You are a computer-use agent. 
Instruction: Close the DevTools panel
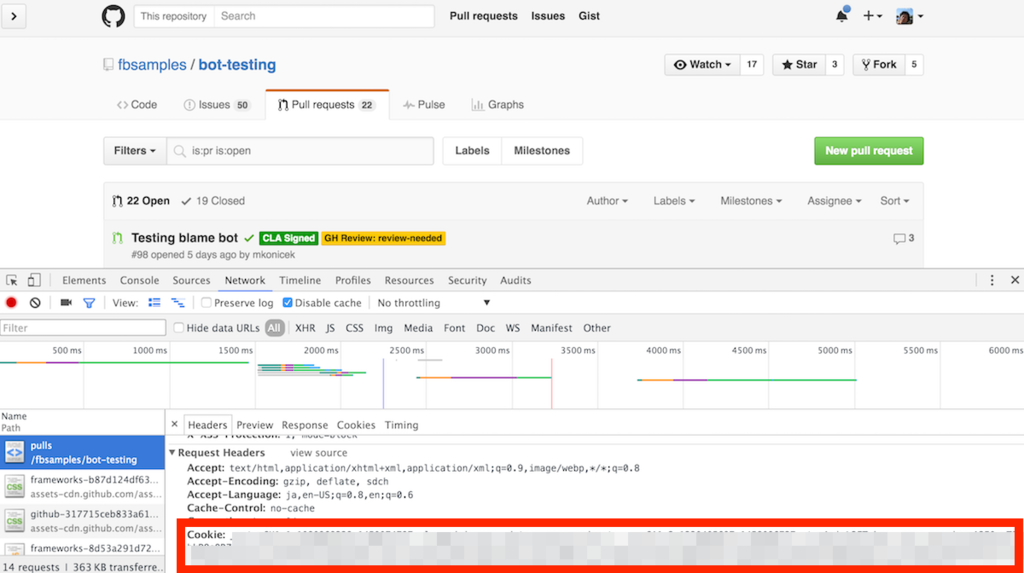pos(1015,280)
